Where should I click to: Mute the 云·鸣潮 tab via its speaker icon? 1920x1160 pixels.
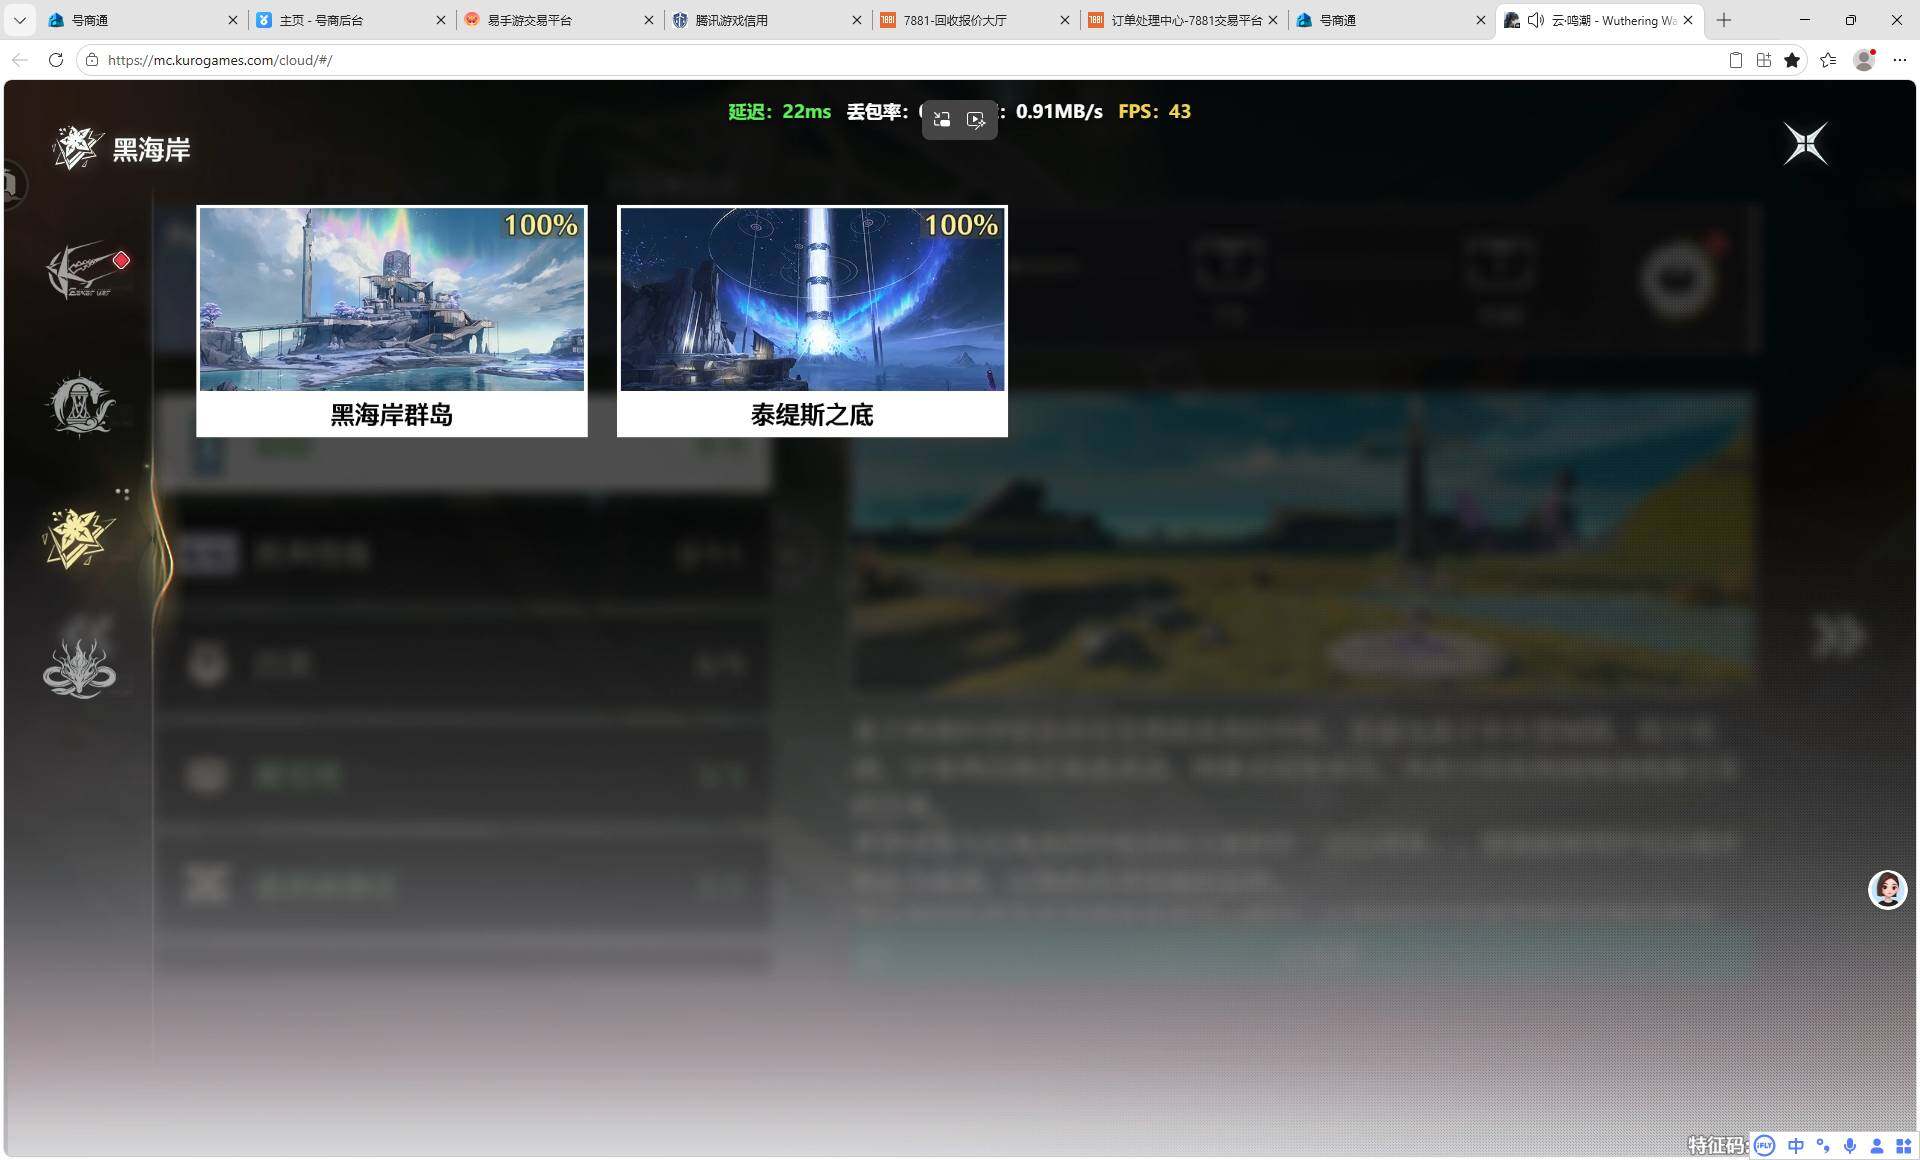coord(1536,20)
